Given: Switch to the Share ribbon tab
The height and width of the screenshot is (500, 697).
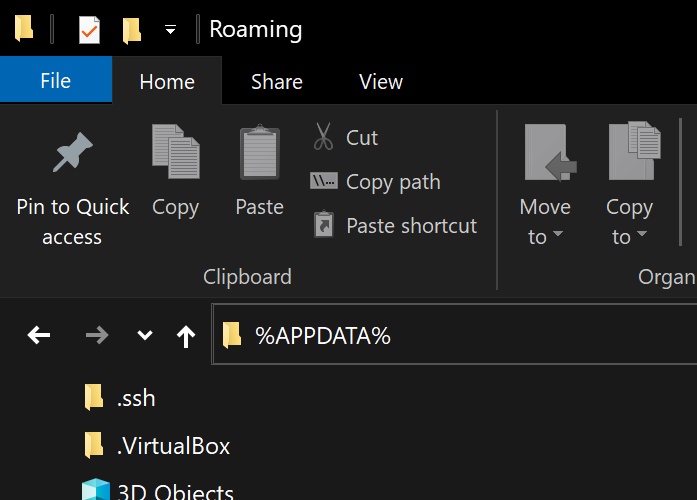Looking at the screenshot, I should point(276,82).
